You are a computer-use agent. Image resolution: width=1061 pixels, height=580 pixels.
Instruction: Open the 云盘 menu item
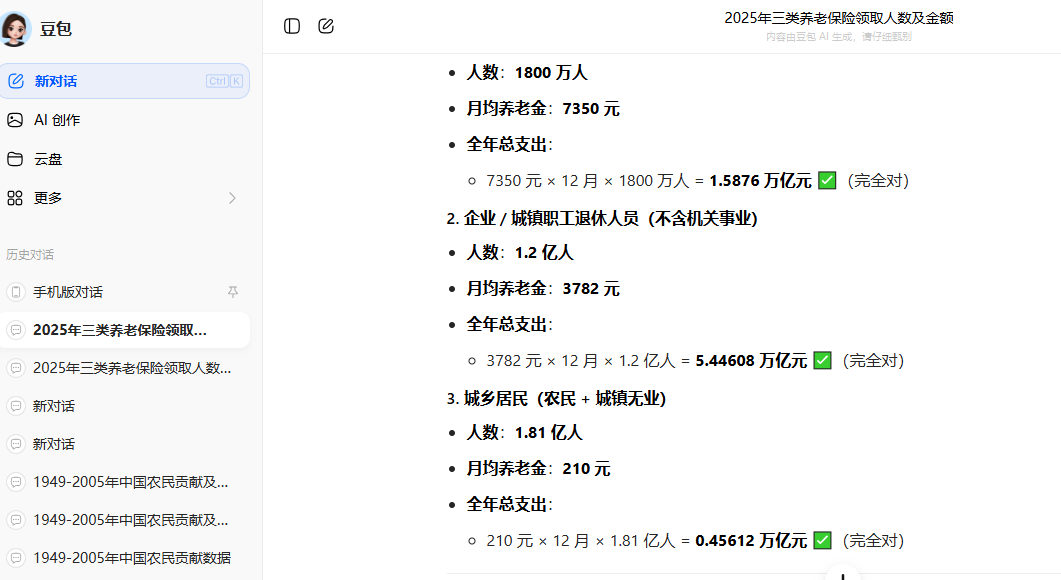click(48, 159)
